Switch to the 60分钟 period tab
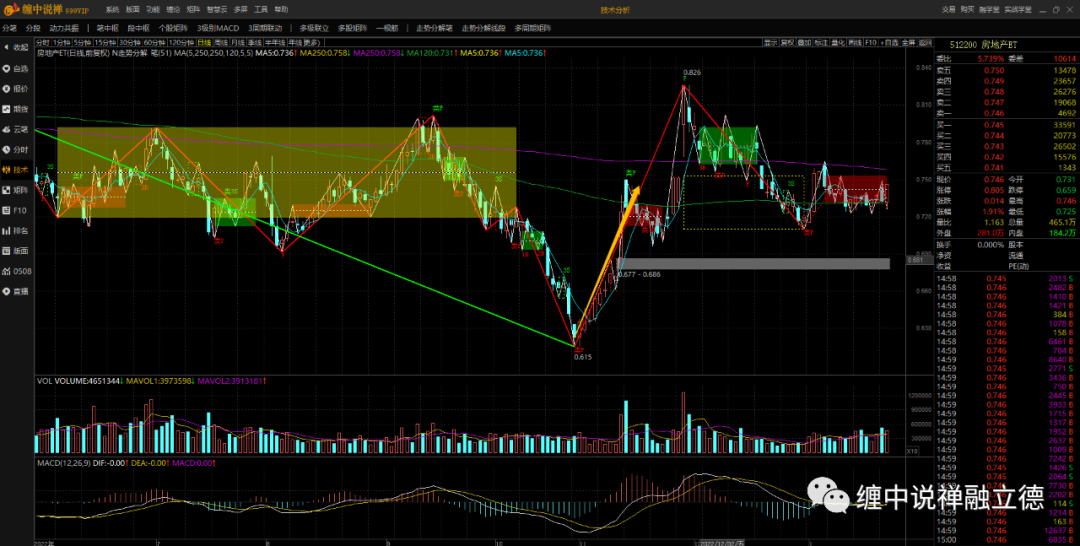Viewport: 1080px width, 546px height. tap(154, 43)
